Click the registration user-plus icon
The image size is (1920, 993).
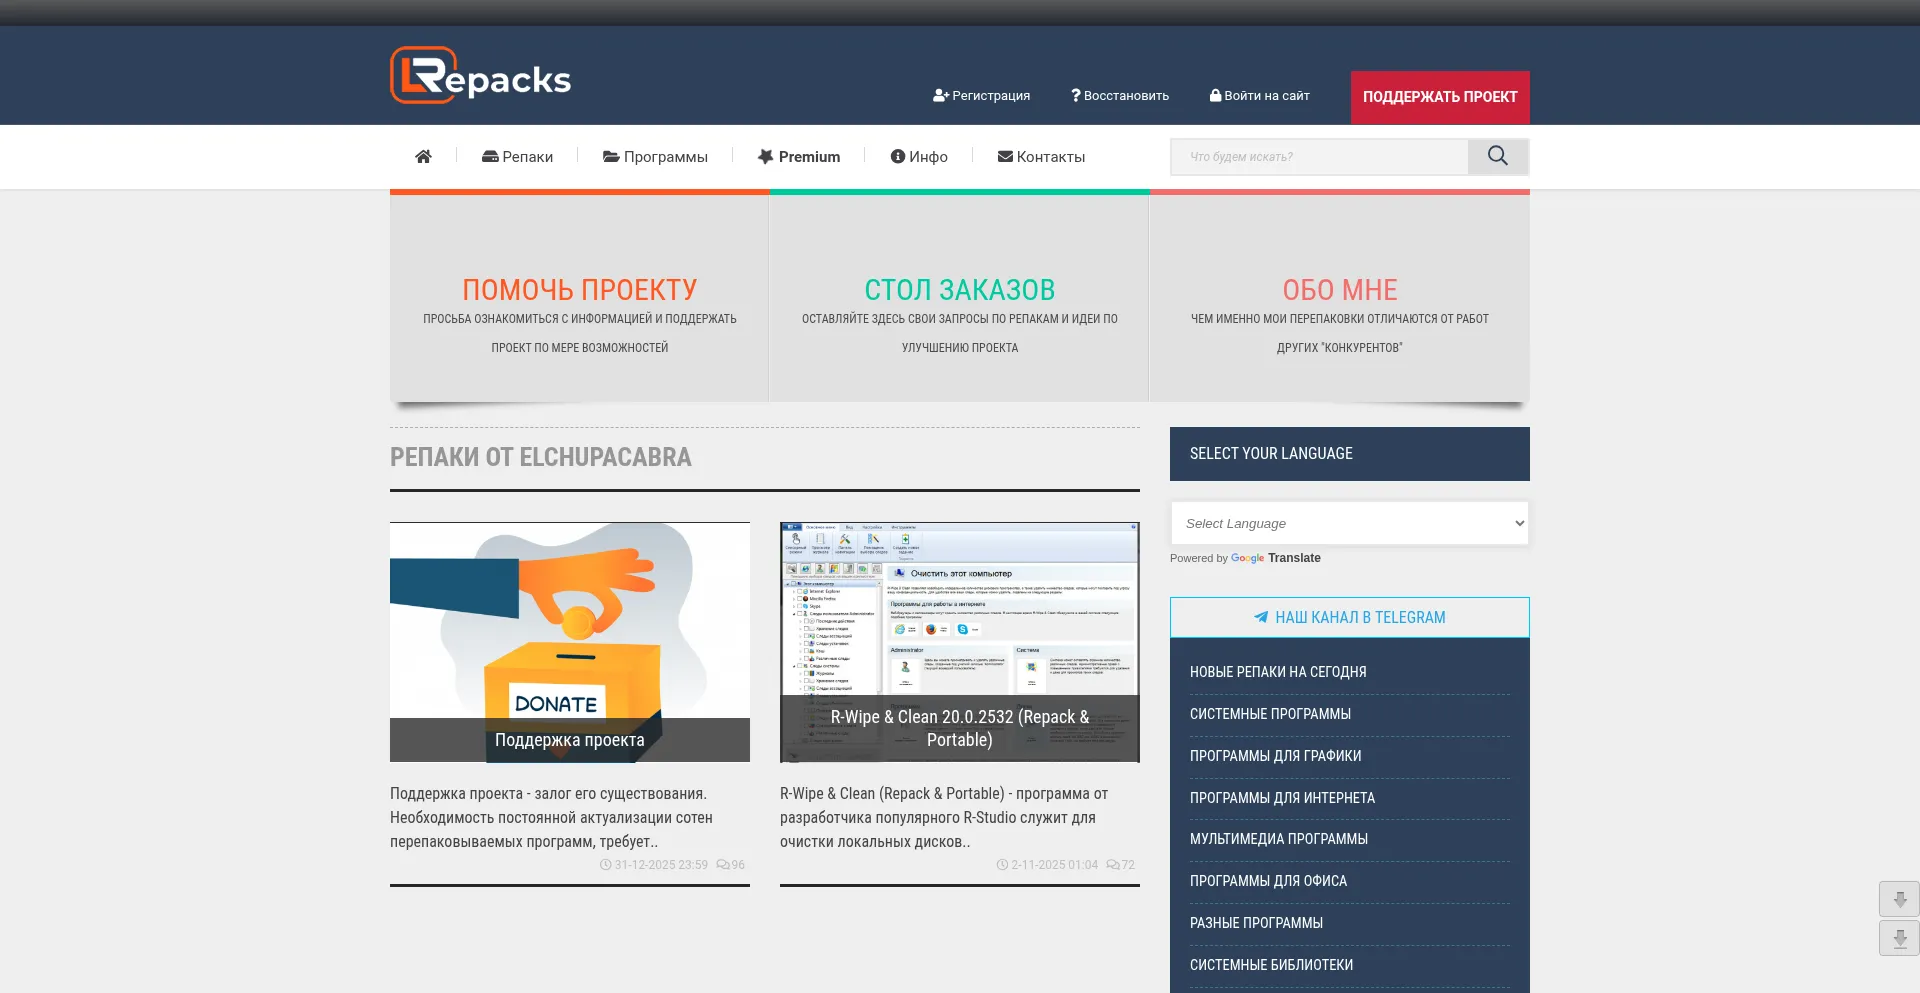tap(940, 96)
